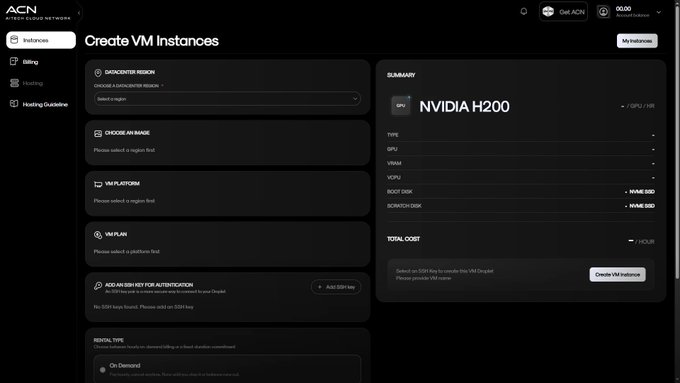Screen dimensions: 680x383
Task: Click the datacenter region pin icon
Action: tap(98, 73)
